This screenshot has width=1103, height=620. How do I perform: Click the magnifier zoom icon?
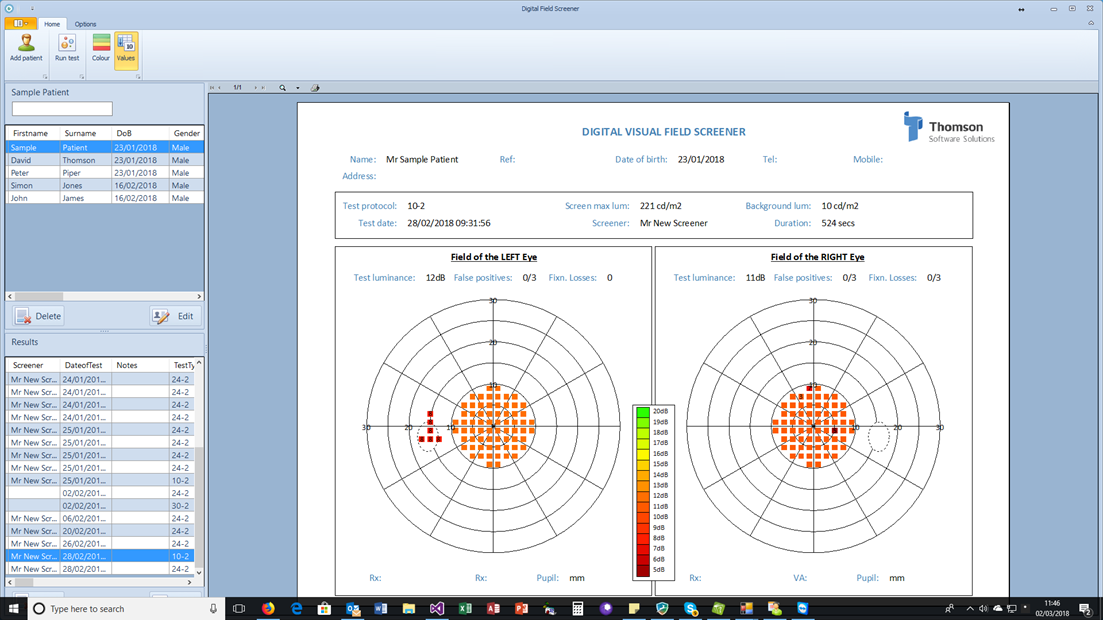coord(283,88)
